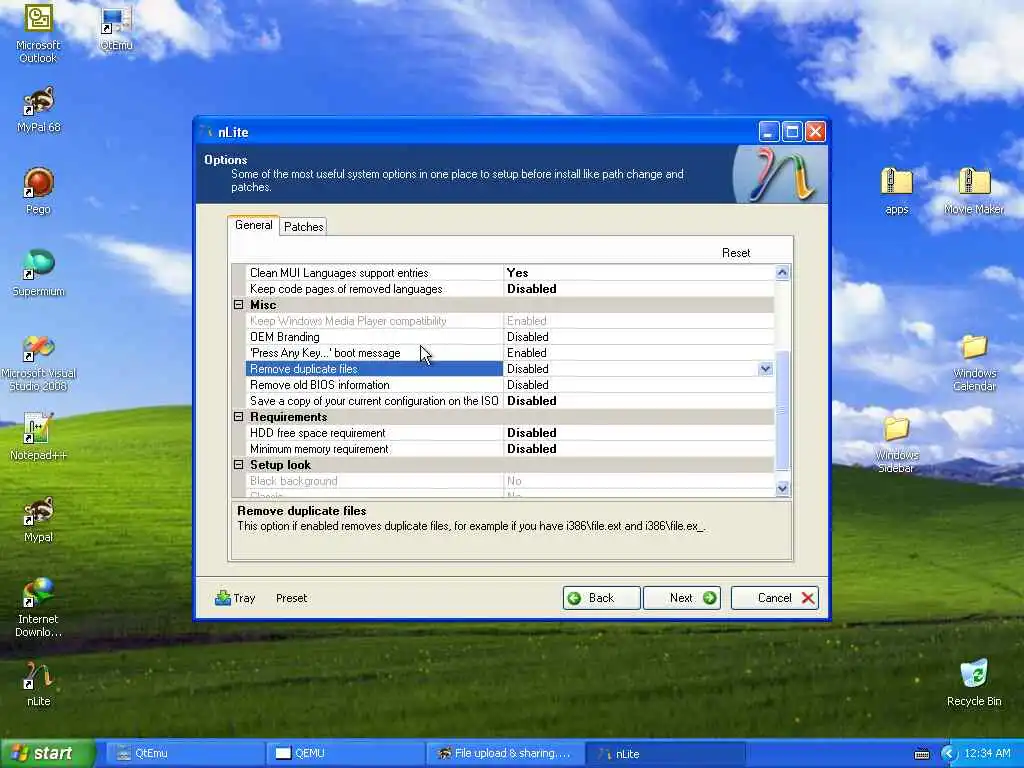Click Disabled value for OEM Branding
Image resolution: width=1024 pixels, height=768 pixels.
tap(528, 337)
